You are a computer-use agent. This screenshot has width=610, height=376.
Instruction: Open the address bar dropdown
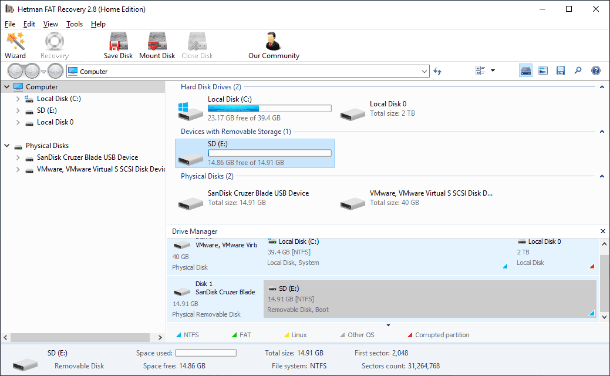click(x=424, y=71)
